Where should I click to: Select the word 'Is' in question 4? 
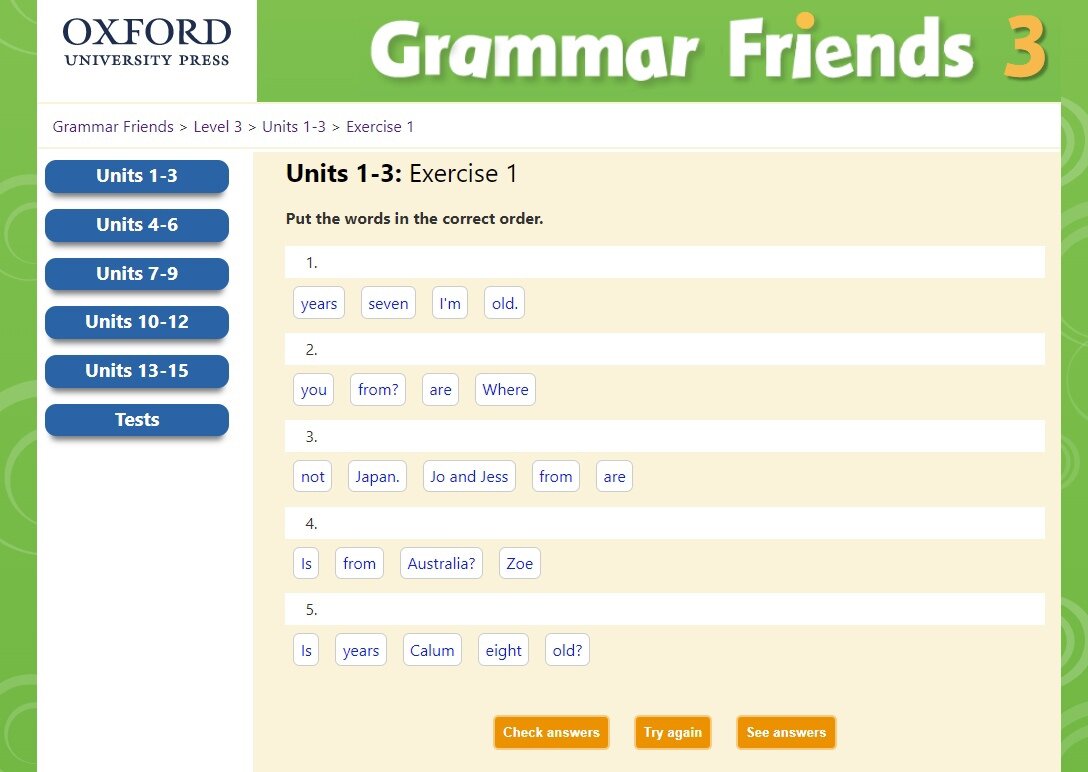(x=306, y=563)
